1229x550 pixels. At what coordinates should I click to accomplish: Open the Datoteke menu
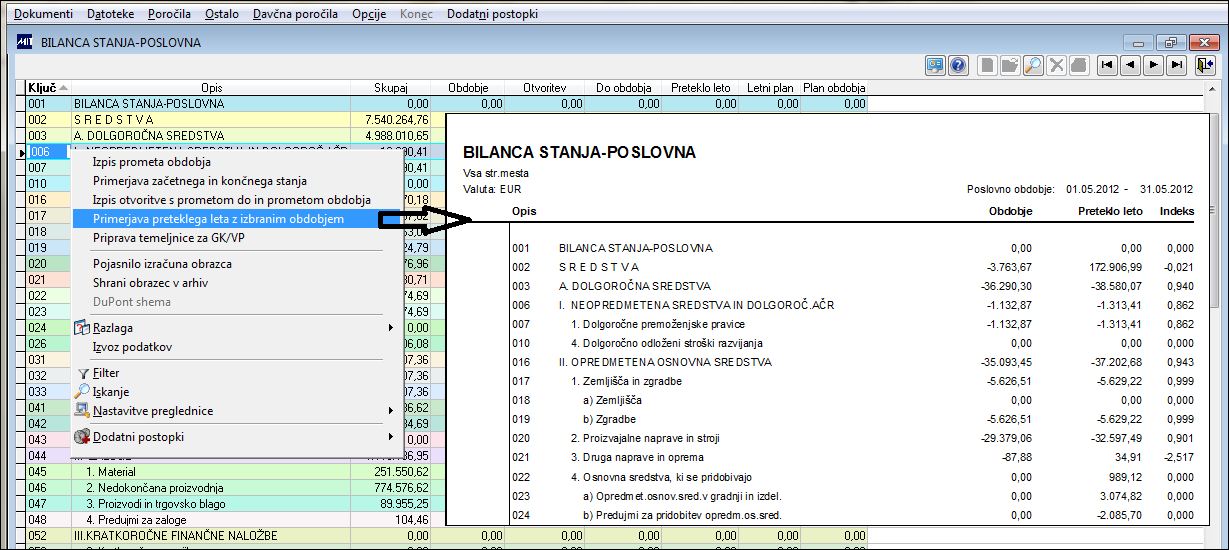(110, 14)
